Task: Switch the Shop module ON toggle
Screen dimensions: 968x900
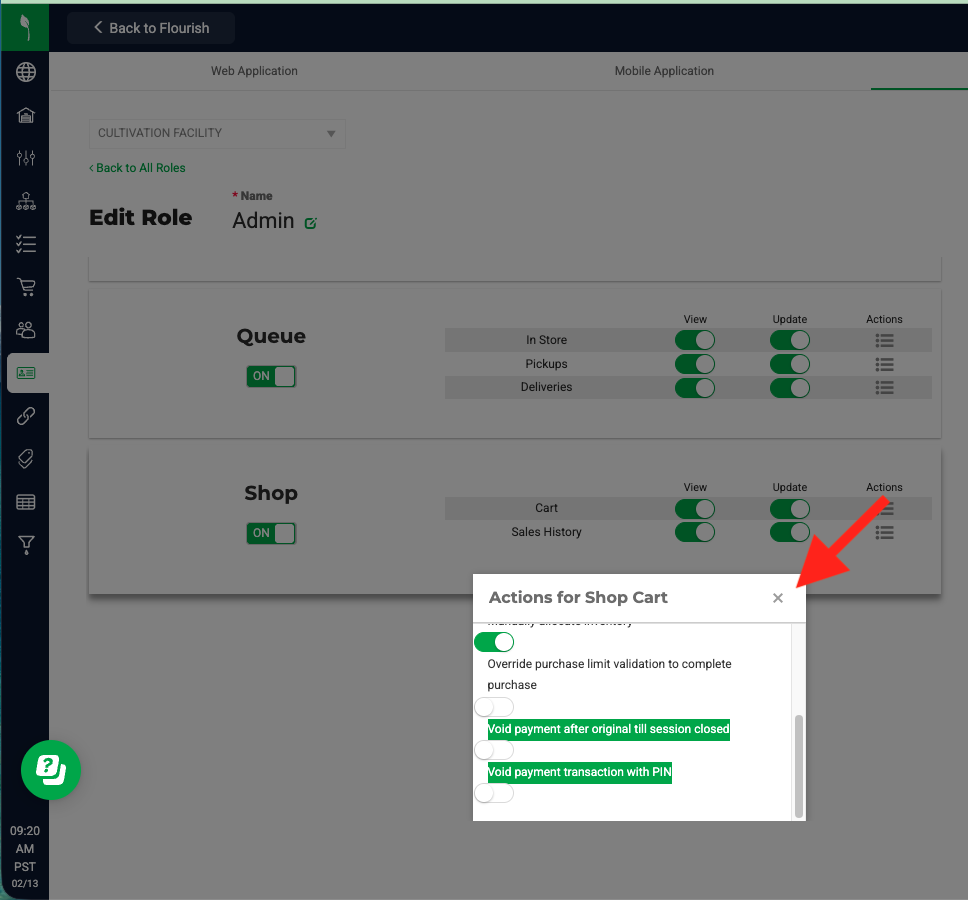Action: point(271,533)
